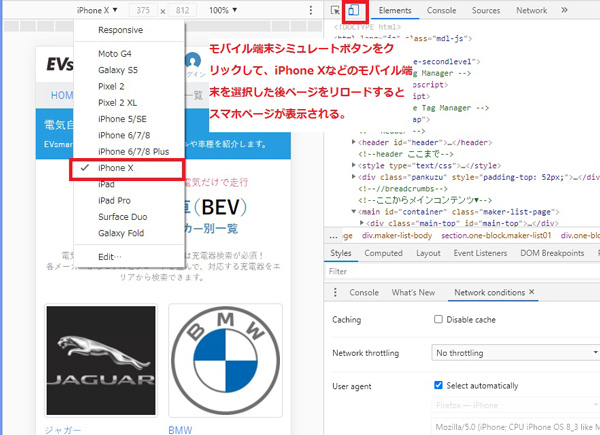600x435 pixels.
Task: Switch to the Elements tab
Action: click(395, 10)
